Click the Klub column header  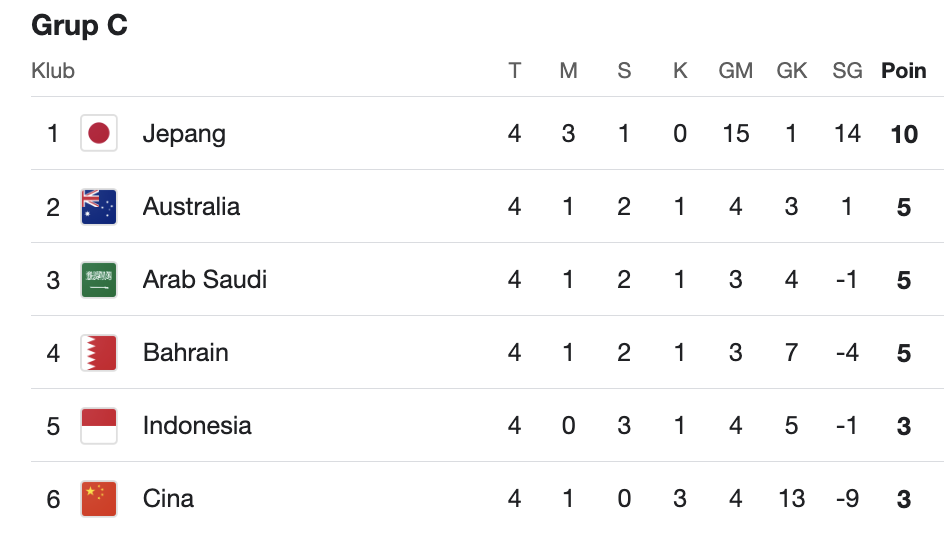point(53,70)
